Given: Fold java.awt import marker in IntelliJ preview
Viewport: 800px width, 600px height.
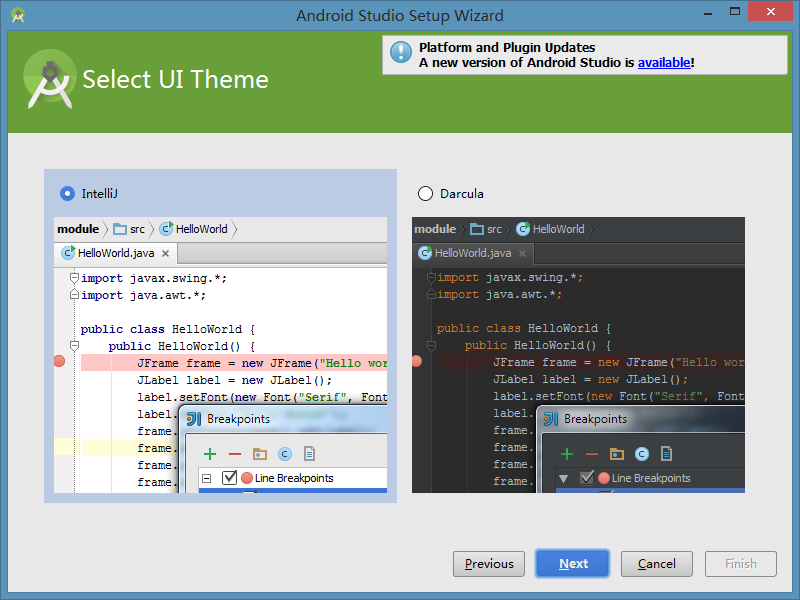Looking at the screenshot, I should (74, 294).
